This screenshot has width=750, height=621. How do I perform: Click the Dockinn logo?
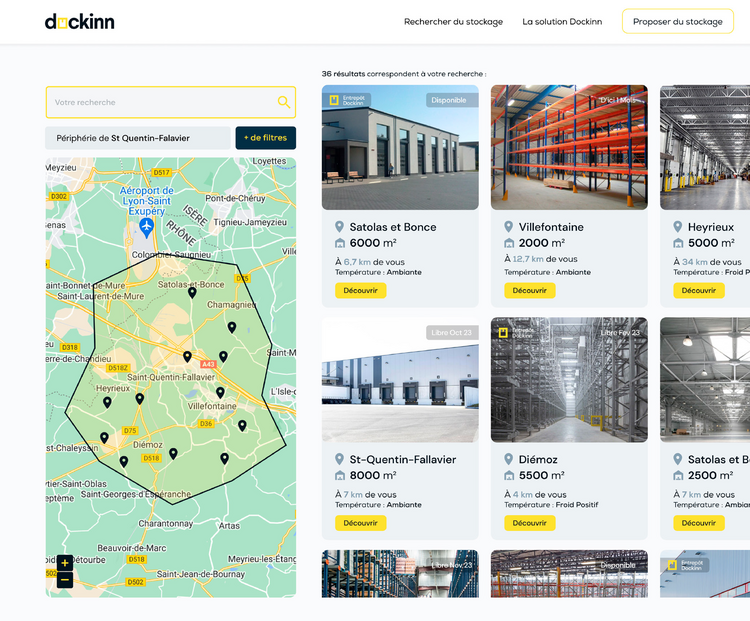(x=79, y=22)
